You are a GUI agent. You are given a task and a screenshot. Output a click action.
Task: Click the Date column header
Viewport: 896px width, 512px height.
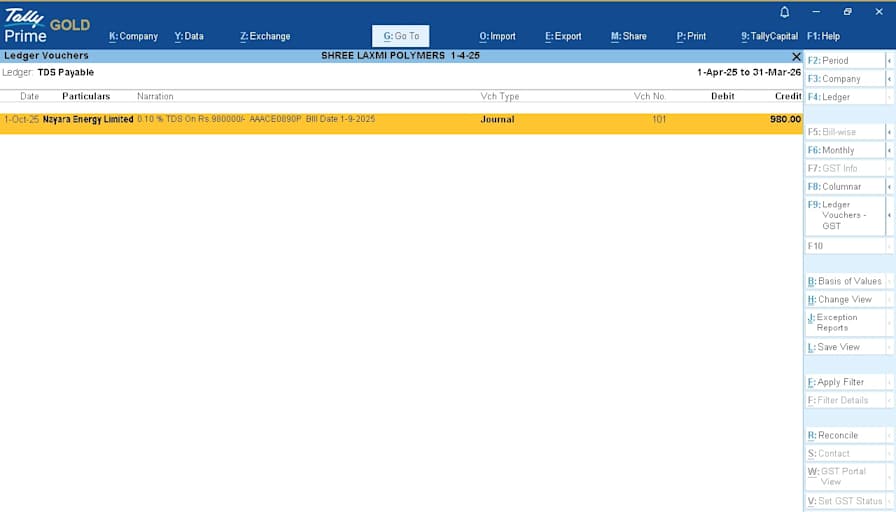coord(30,96)
